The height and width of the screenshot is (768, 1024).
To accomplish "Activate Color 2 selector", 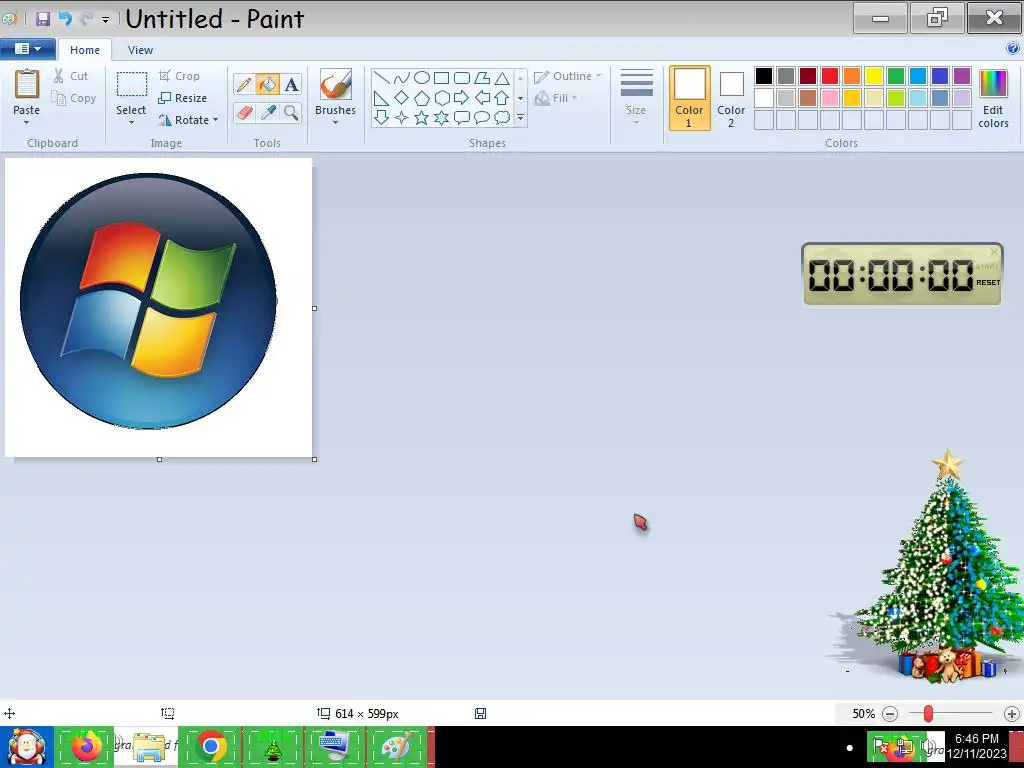I will click(x=731, y=98).
